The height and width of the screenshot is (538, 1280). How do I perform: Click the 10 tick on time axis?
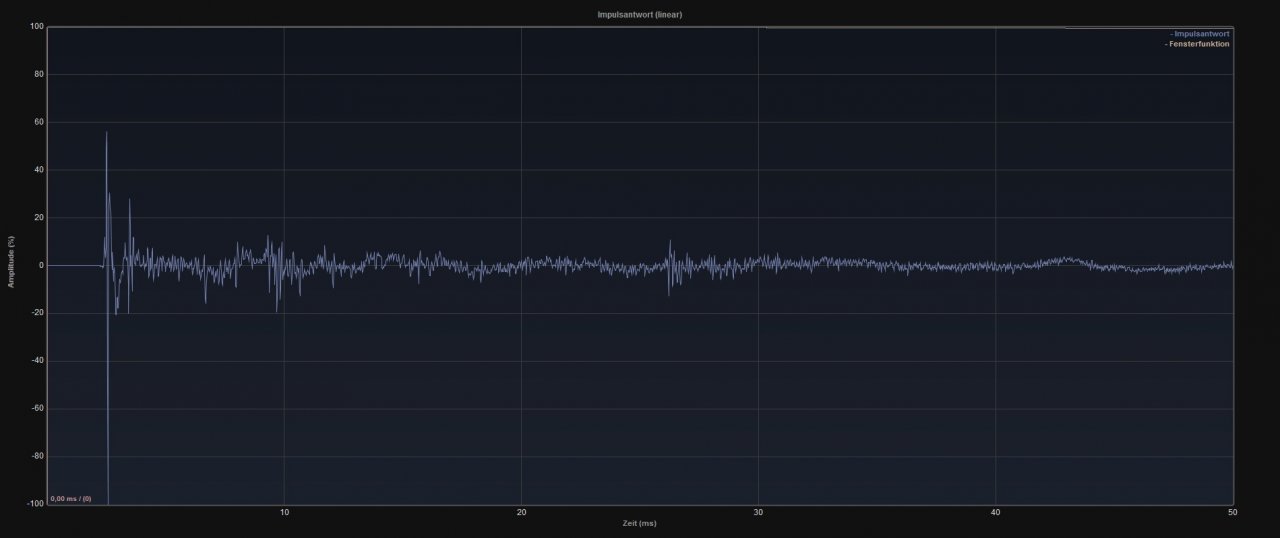point(285,513)
